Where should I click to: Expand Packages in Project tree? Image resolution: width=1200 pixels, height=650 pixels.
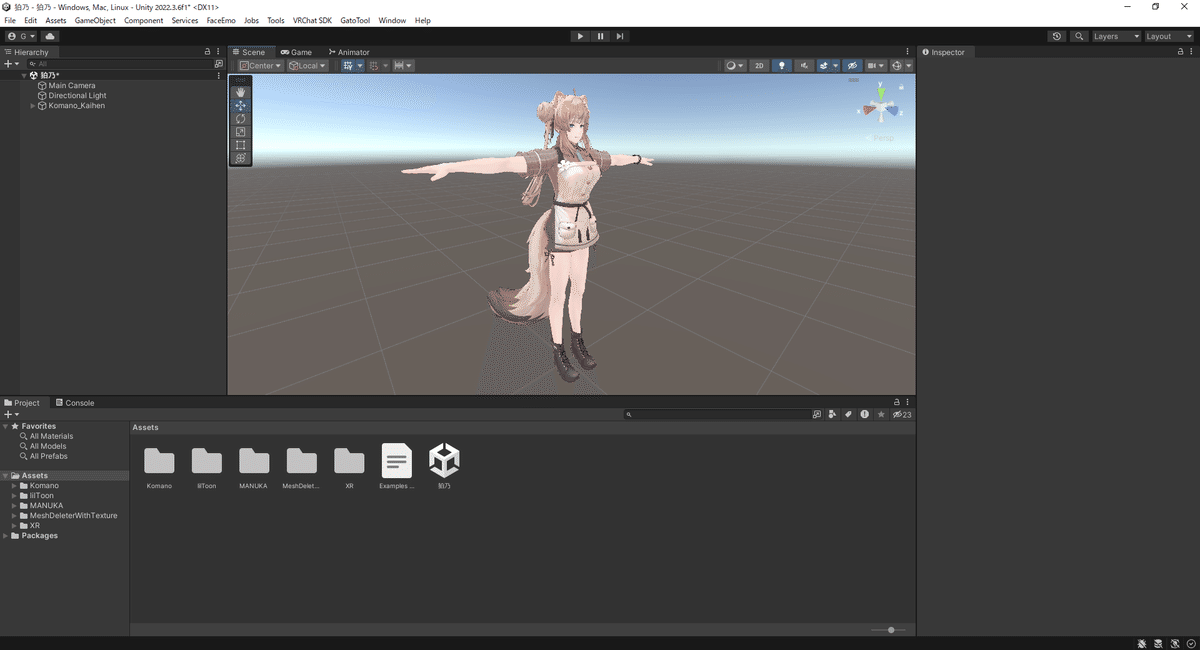point(6,536)
